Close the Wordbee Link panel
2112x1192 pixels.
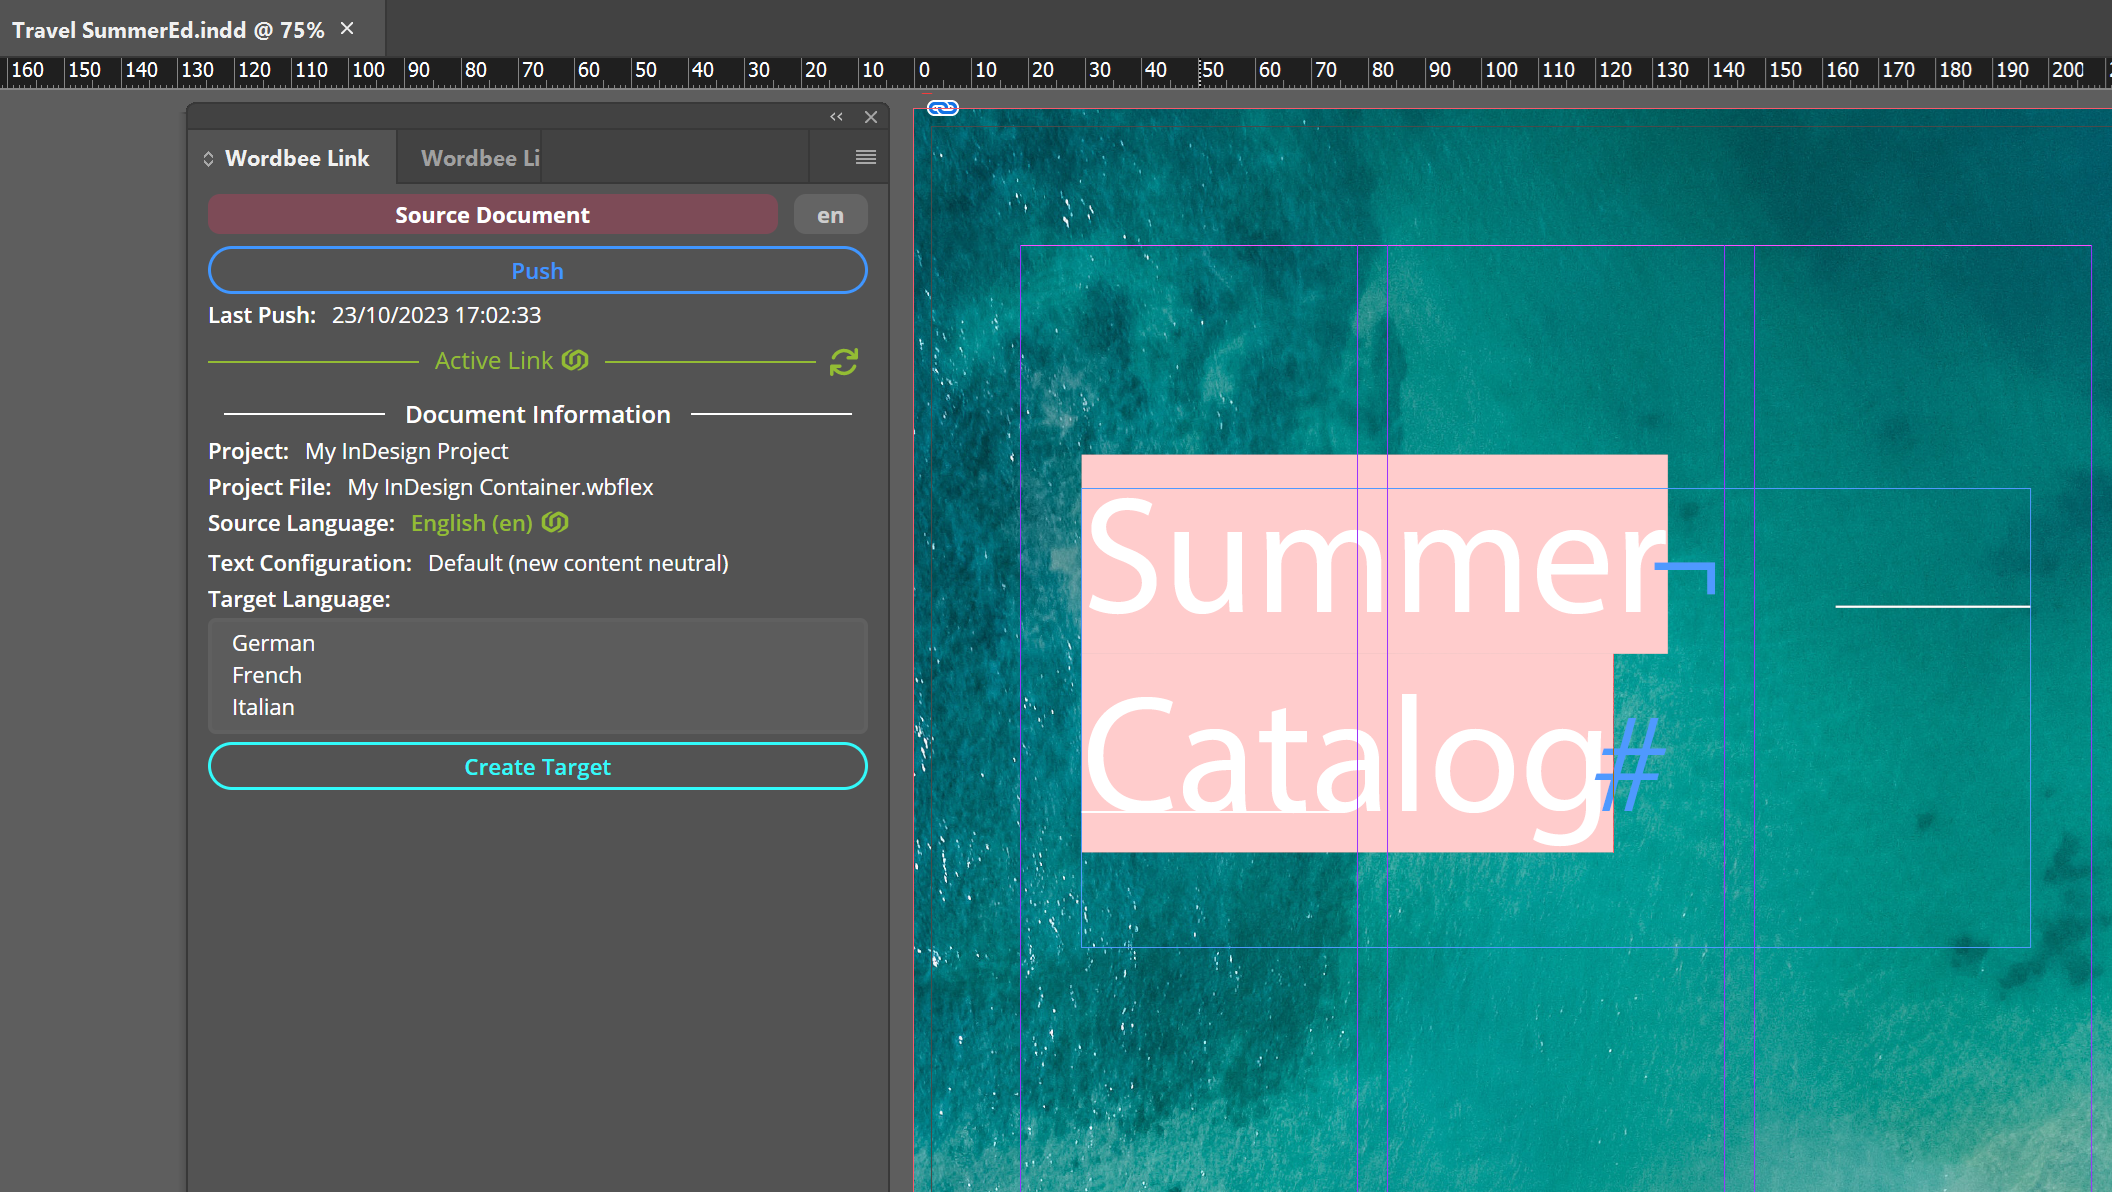tap(871, 117)
